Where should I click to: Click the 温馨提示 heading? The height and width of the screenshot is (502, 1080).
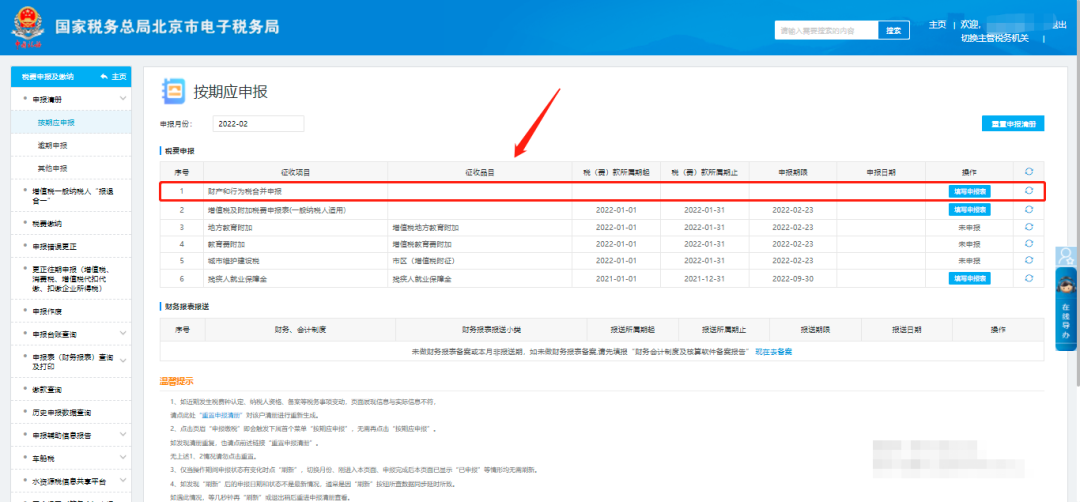coord(176,381)
